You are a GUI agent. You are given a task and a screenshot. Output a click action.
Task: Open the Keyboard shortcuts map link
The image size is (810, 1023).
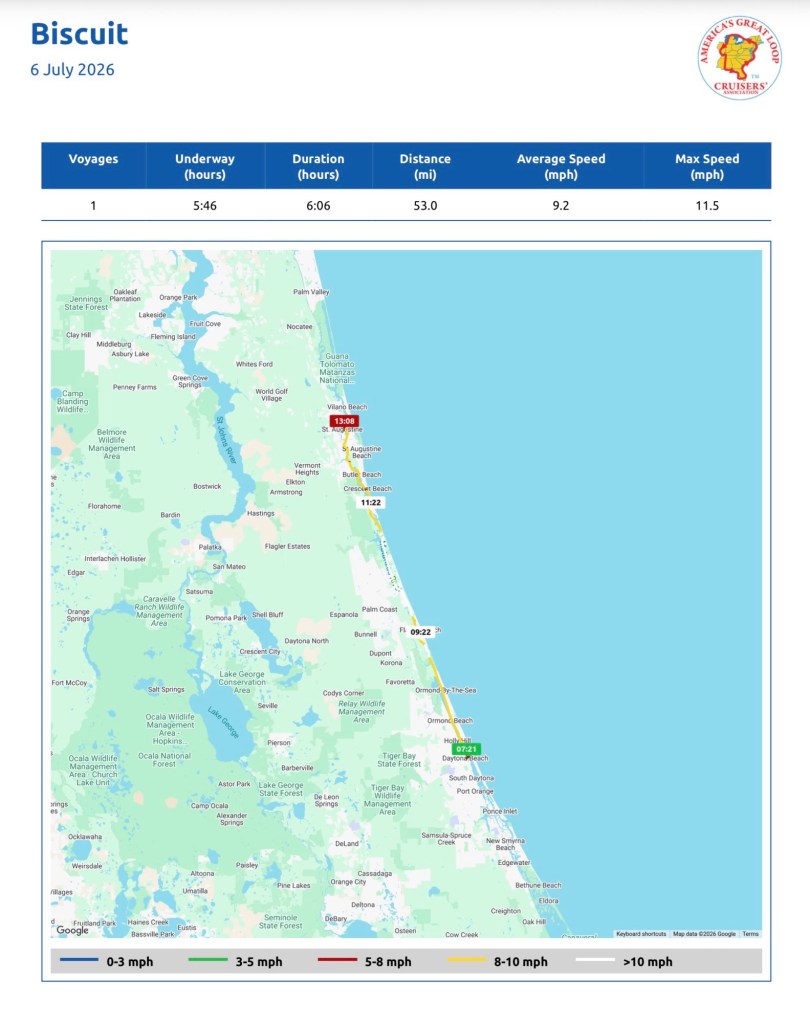tap(641, 934)
